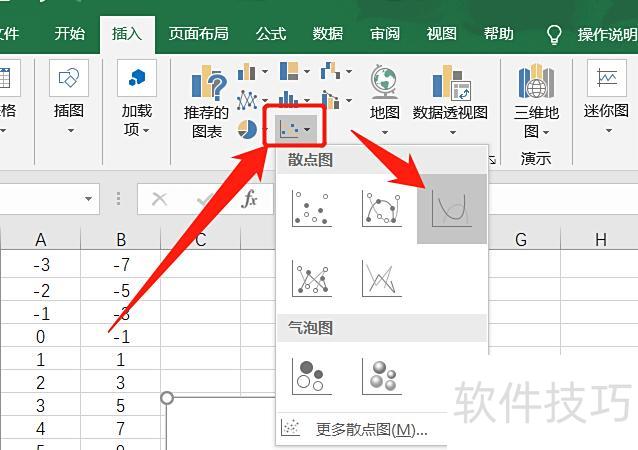The width and height of the screenshot is (638, 450).
Task: Choose scatter with straight lines only
Action: (x=381, y=279)
